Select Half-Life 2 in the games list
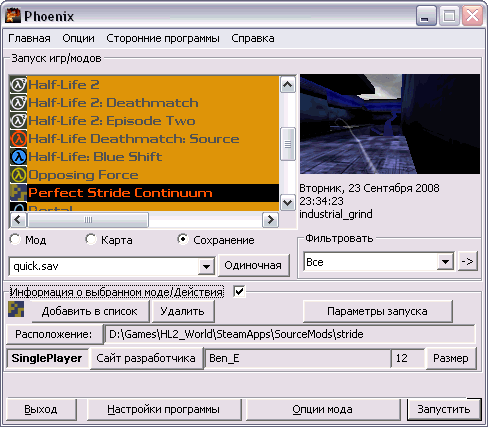Screen dimensions: 488x427 click(144, 85)
